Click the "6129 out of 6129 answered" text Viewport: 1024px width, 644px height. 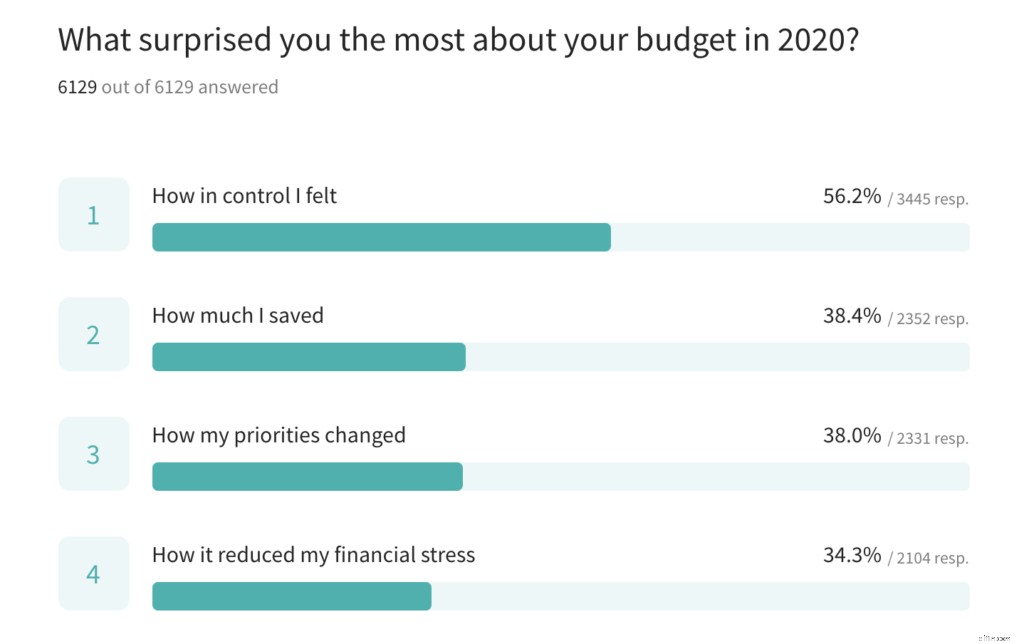point(168,87)
